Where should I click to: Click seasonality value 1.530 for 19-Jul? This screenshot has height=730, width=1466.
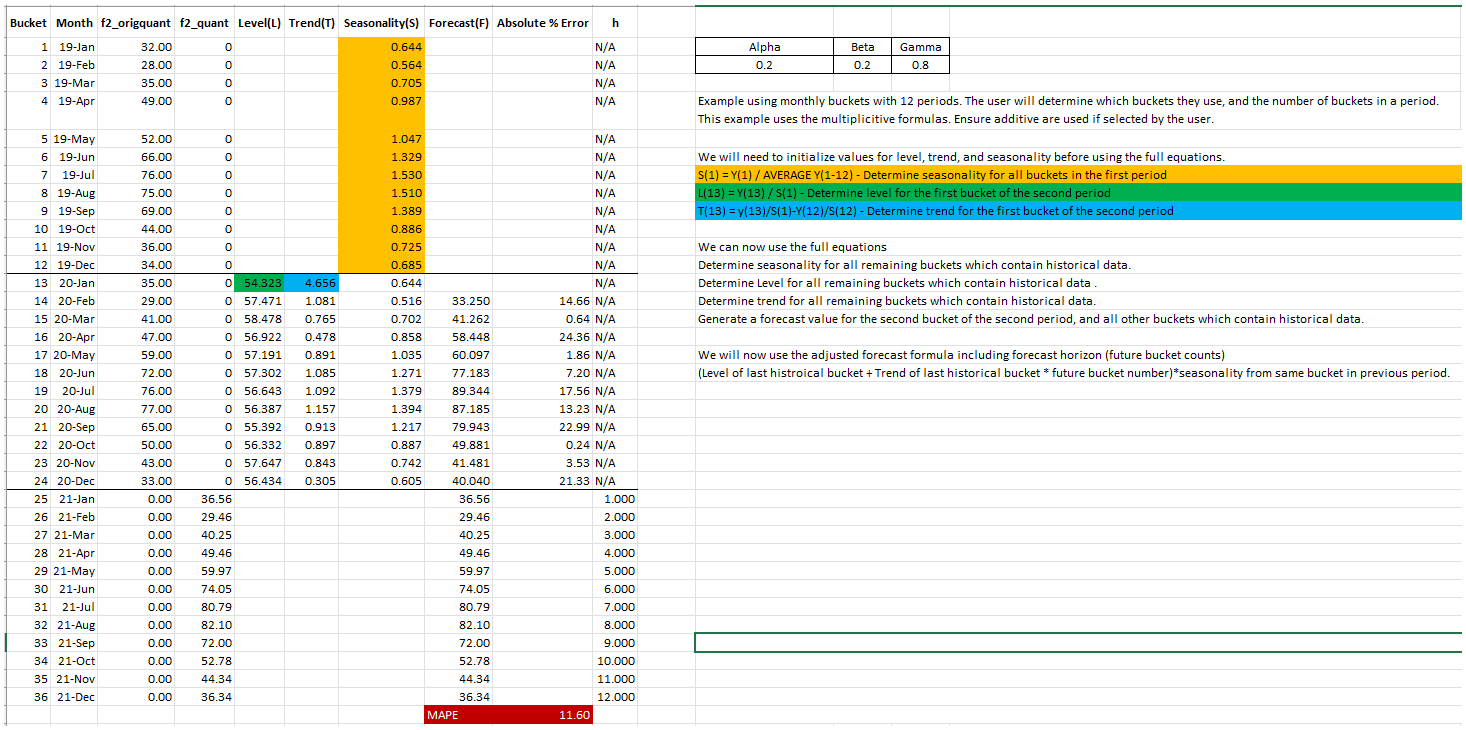(x=382, y=175)
